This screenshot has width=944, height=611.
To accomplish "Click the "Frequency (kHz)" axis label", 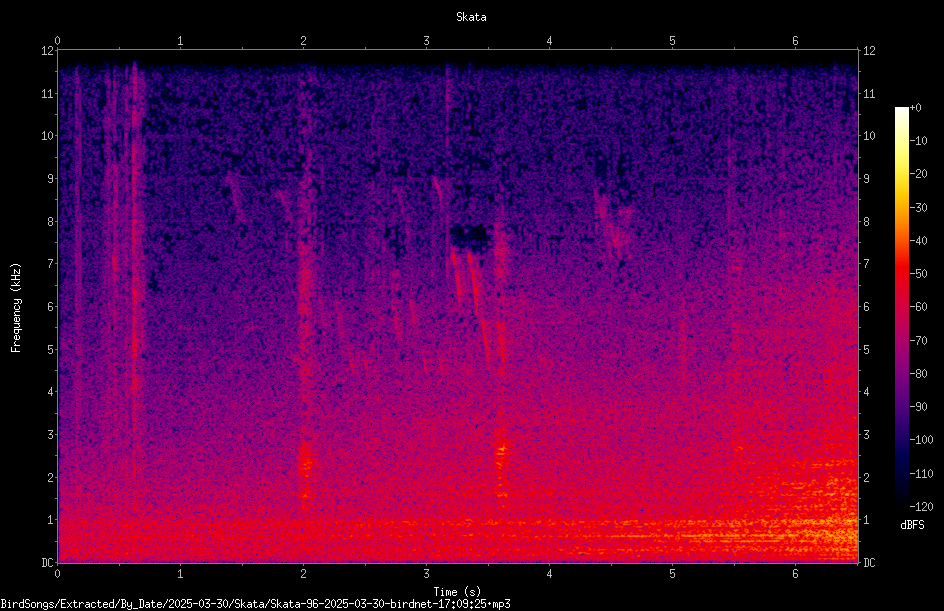I will [16, 308].
